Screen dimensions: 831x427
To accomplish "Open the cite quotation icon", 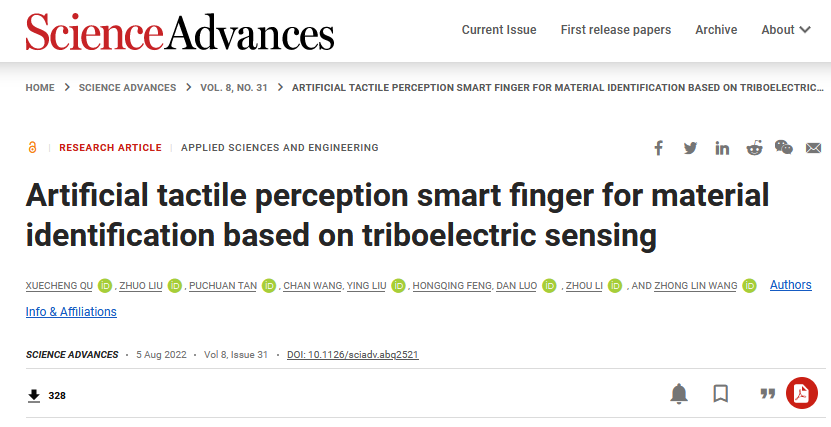I will [767, 393].
